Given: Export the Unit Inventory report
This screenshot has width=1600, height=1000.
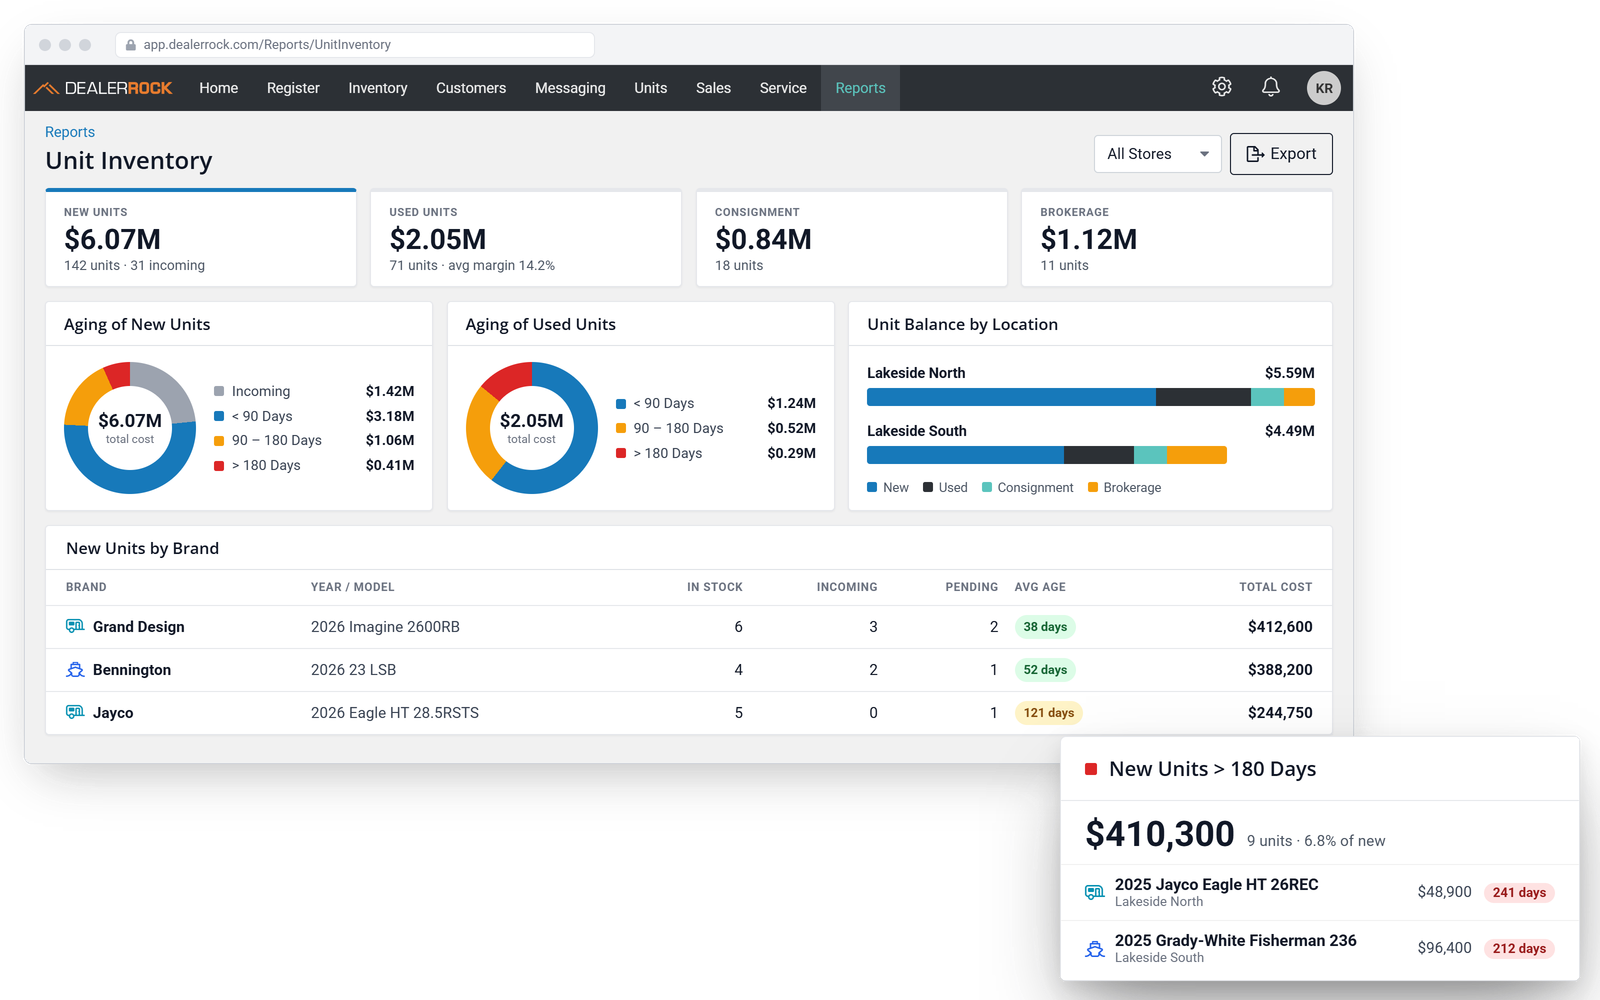Looking at the screenshot, I should 1281,154.
